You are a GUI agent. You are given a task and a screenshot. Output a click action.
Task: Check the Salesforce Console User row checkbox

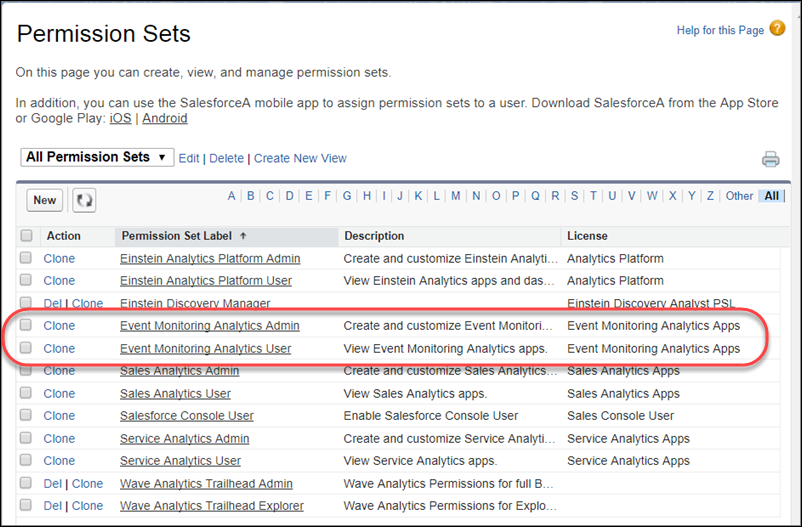[x=26, y=415]
